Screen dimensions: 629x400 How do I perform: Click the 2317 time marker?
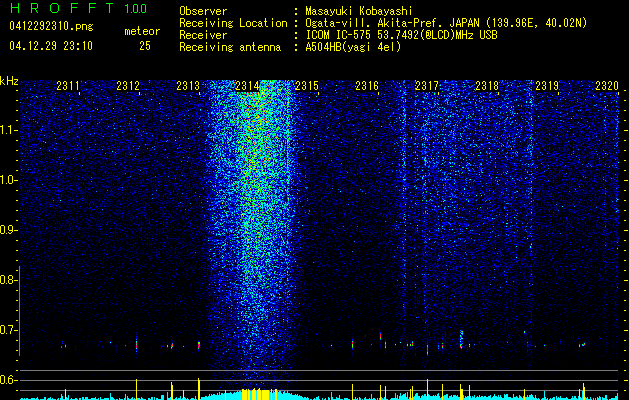(x=427, y=85)
